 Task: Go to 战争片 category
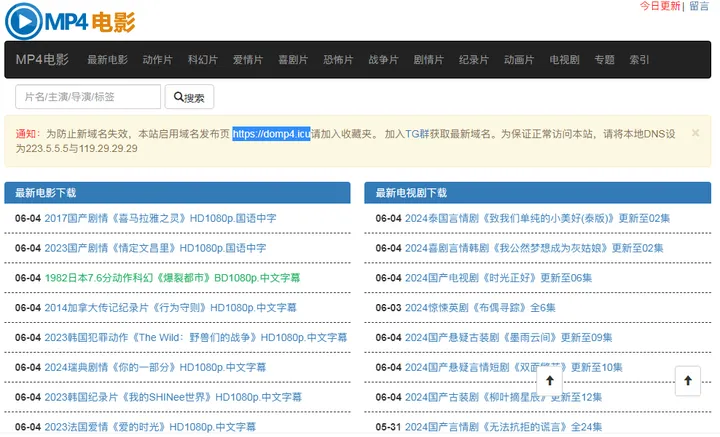[x=383, y=60]
